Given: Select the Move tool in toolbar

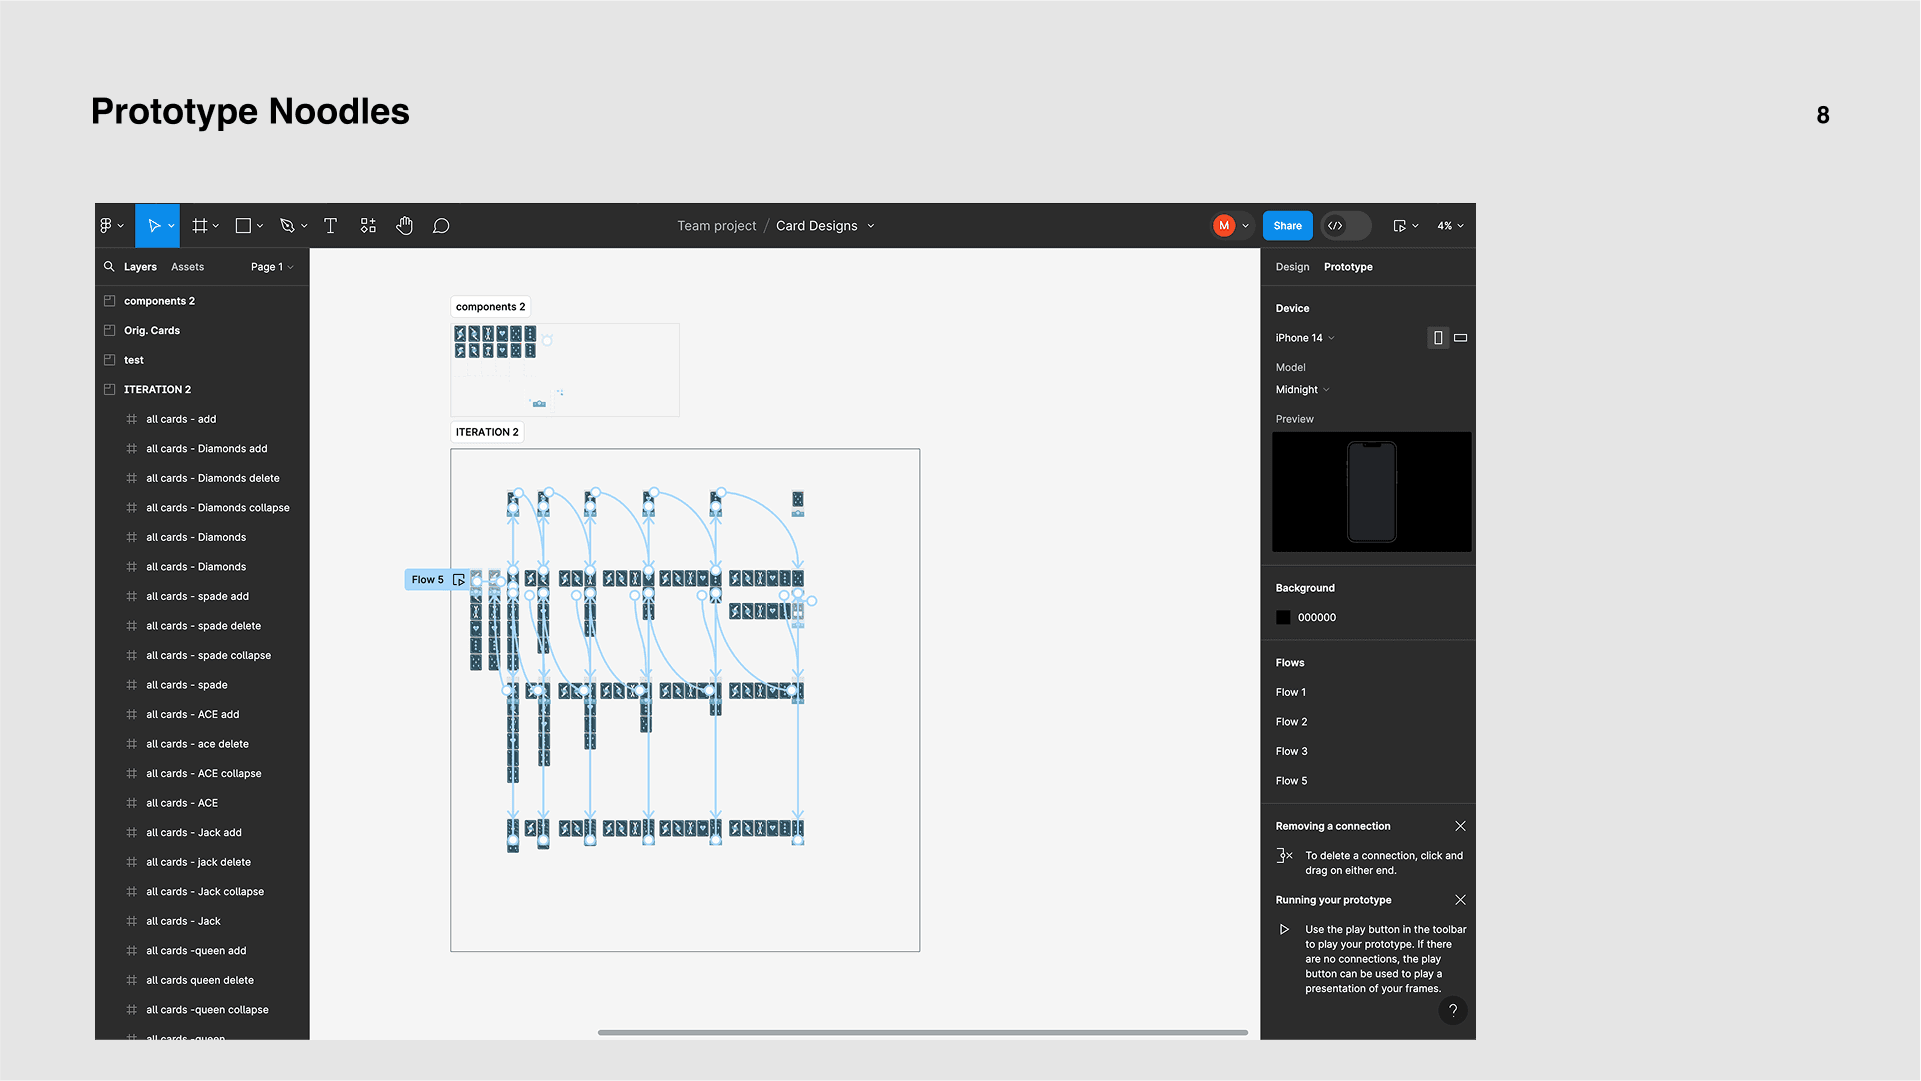Looking at the screenshot, I should [x=154, y=226].
